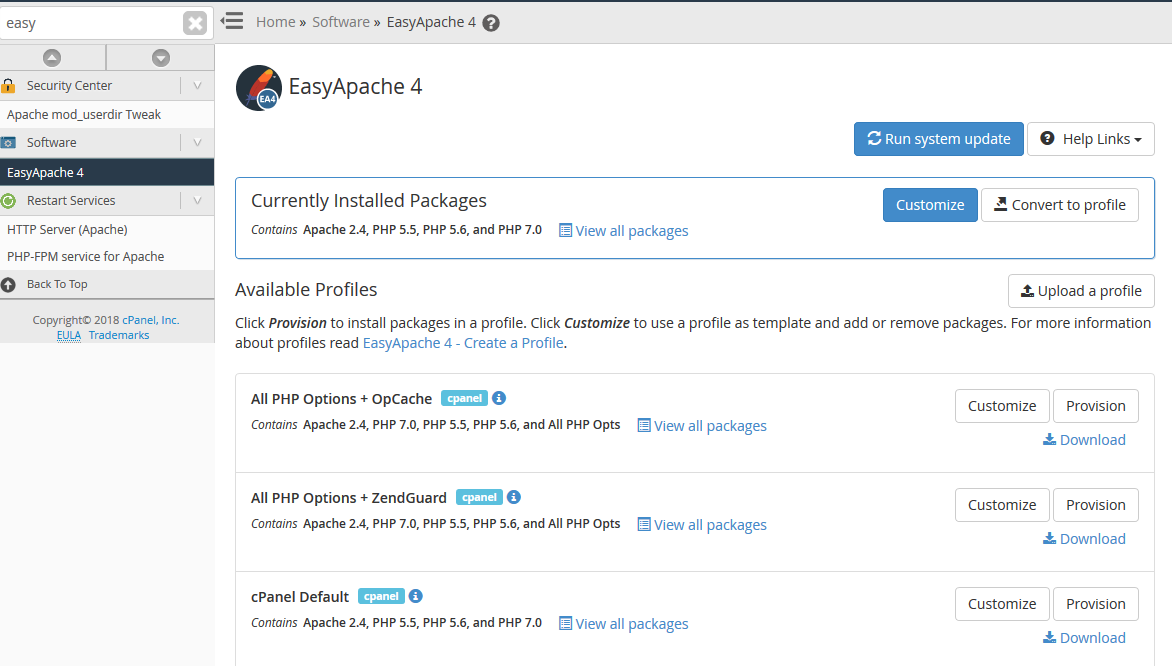Run system update
The image size is (1172, 666).
tap(939, 139)
